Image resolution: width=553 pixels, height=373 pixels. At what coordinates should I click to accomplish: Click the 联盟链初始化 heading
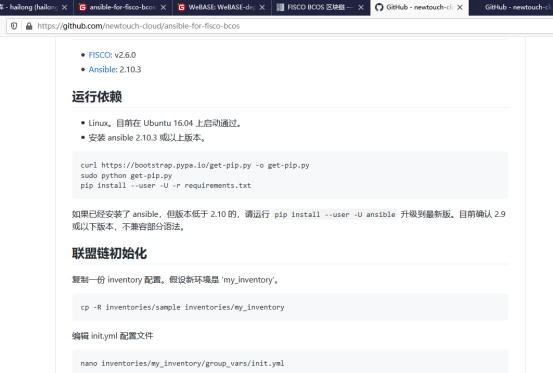[109, 253]
